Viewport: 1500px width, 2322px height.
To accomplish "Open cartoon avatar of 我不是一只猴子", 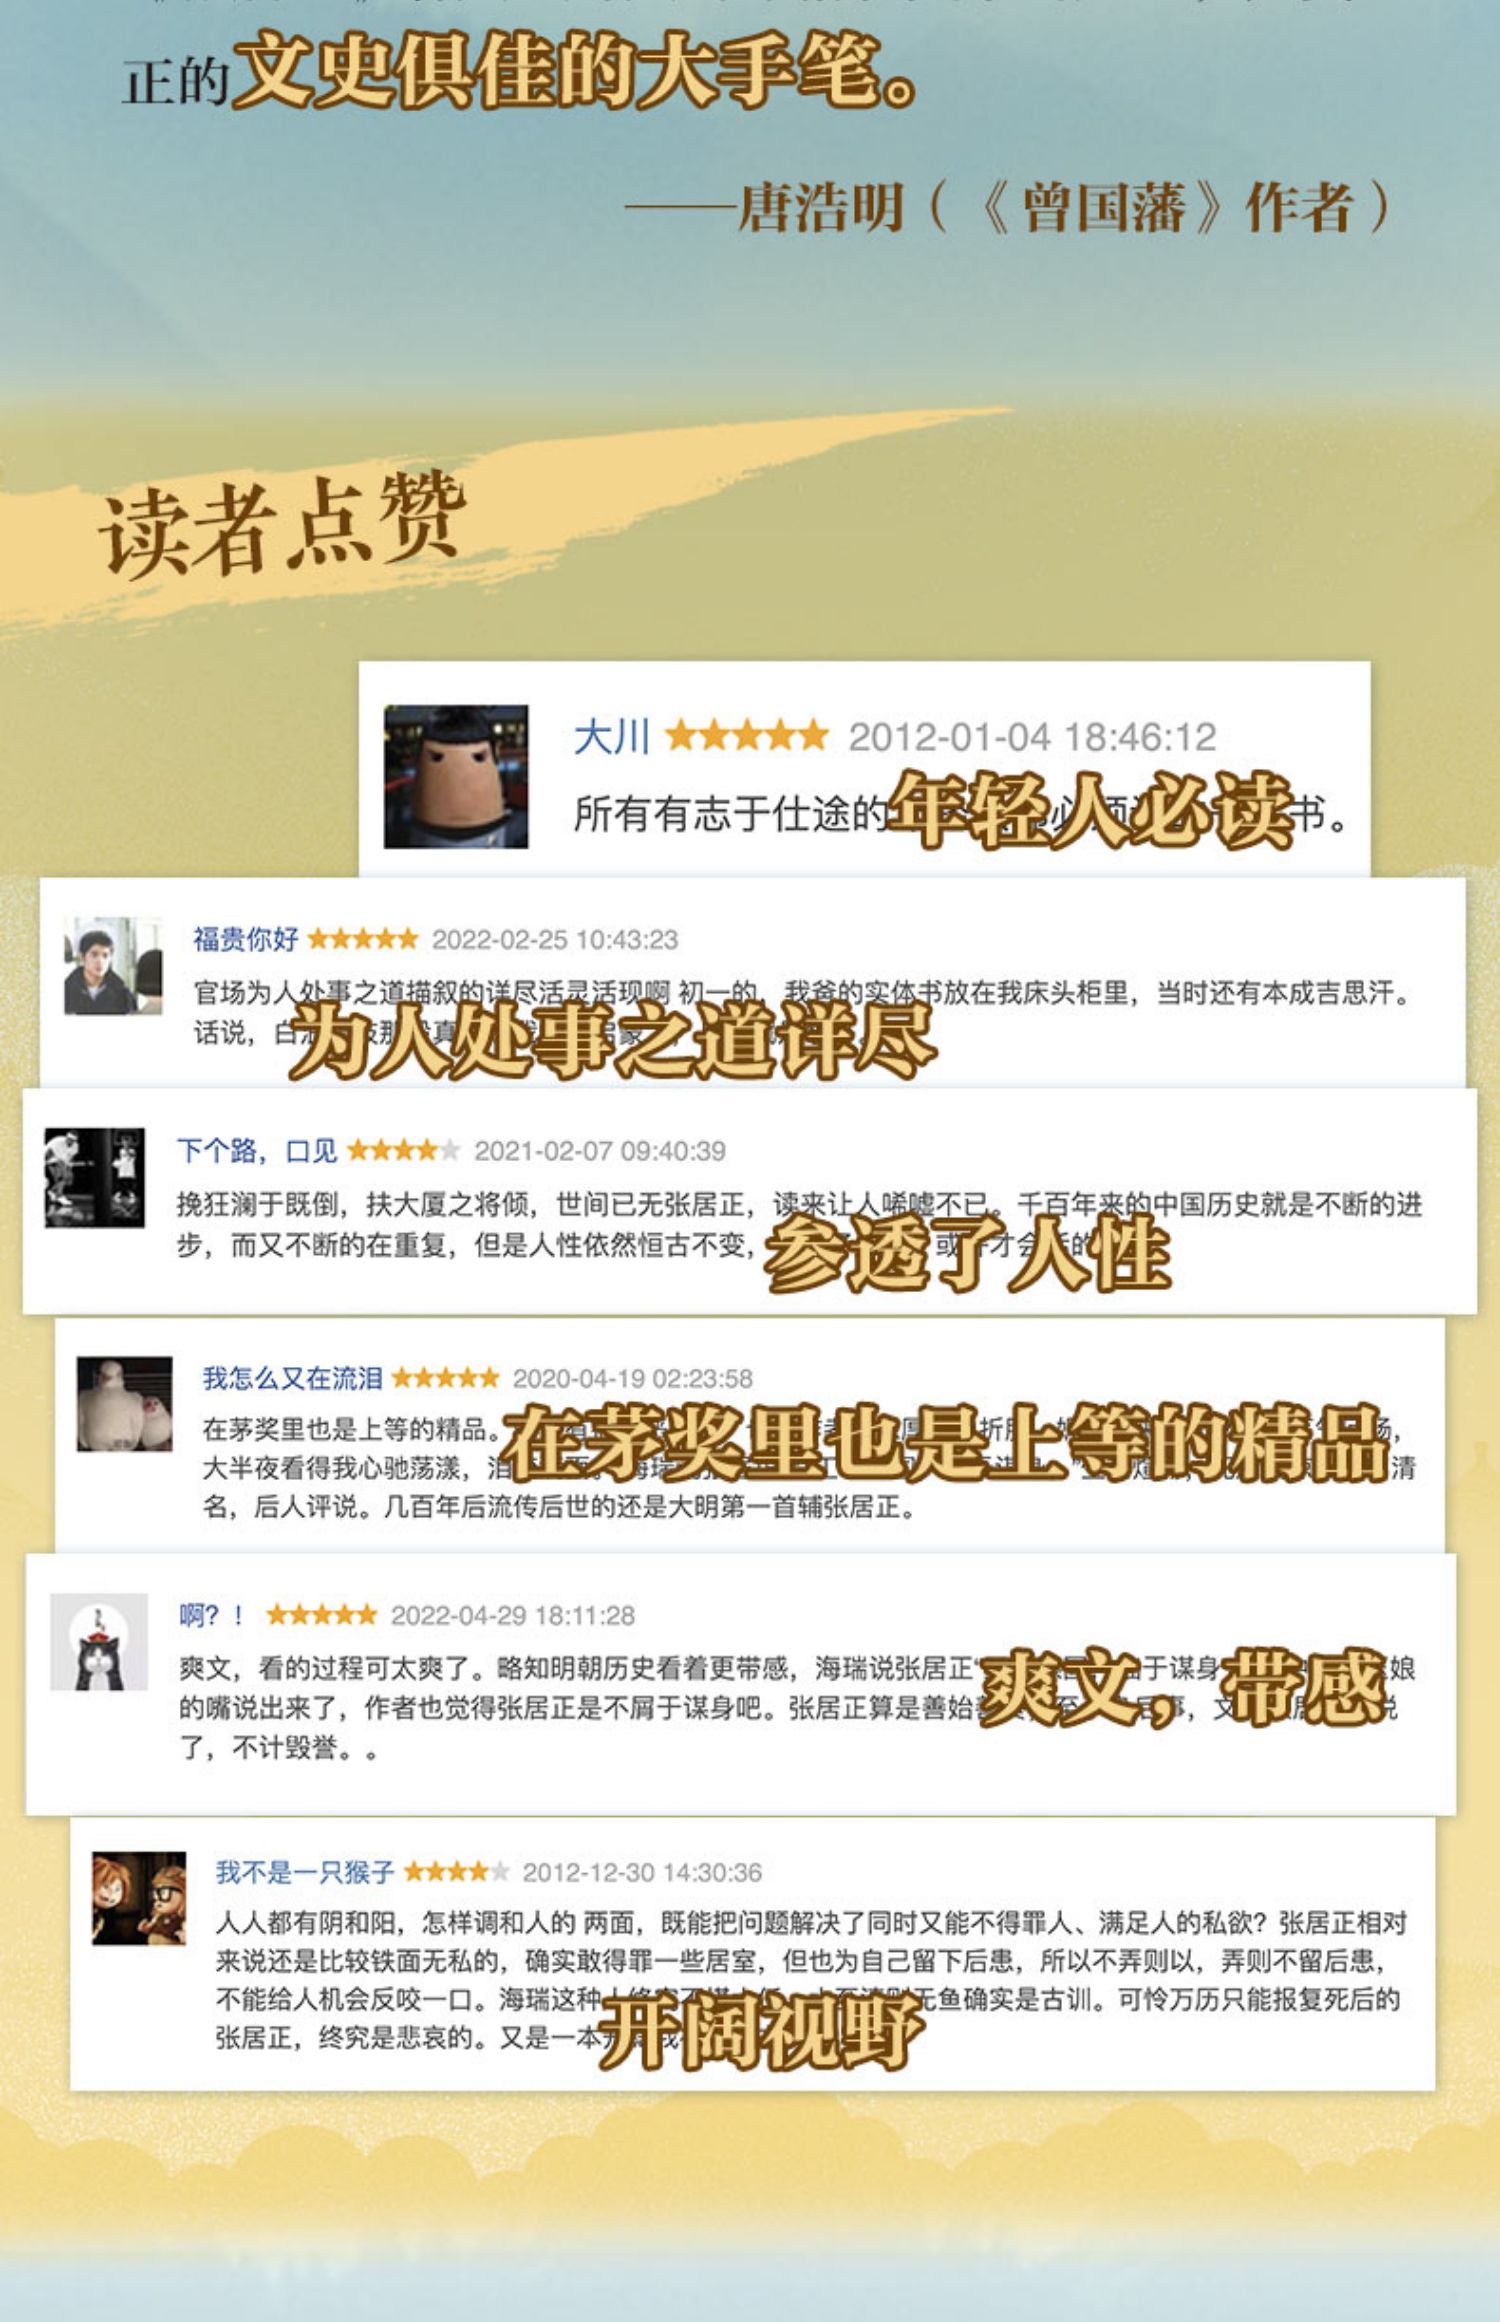I will pos(139,1899).
